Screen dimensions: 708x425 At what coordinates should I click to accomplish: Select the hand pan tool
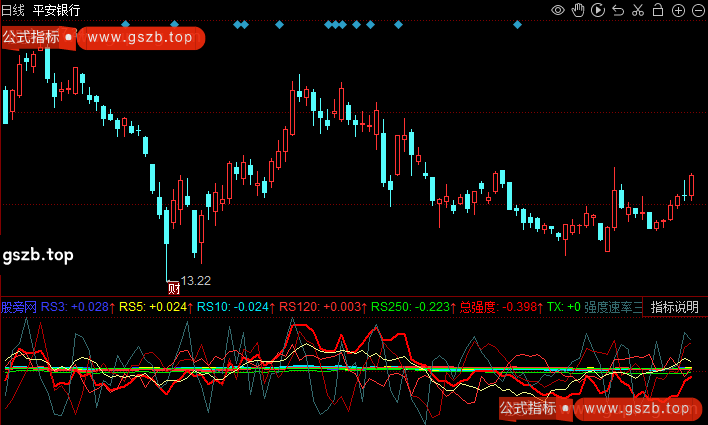coord(579,9)
